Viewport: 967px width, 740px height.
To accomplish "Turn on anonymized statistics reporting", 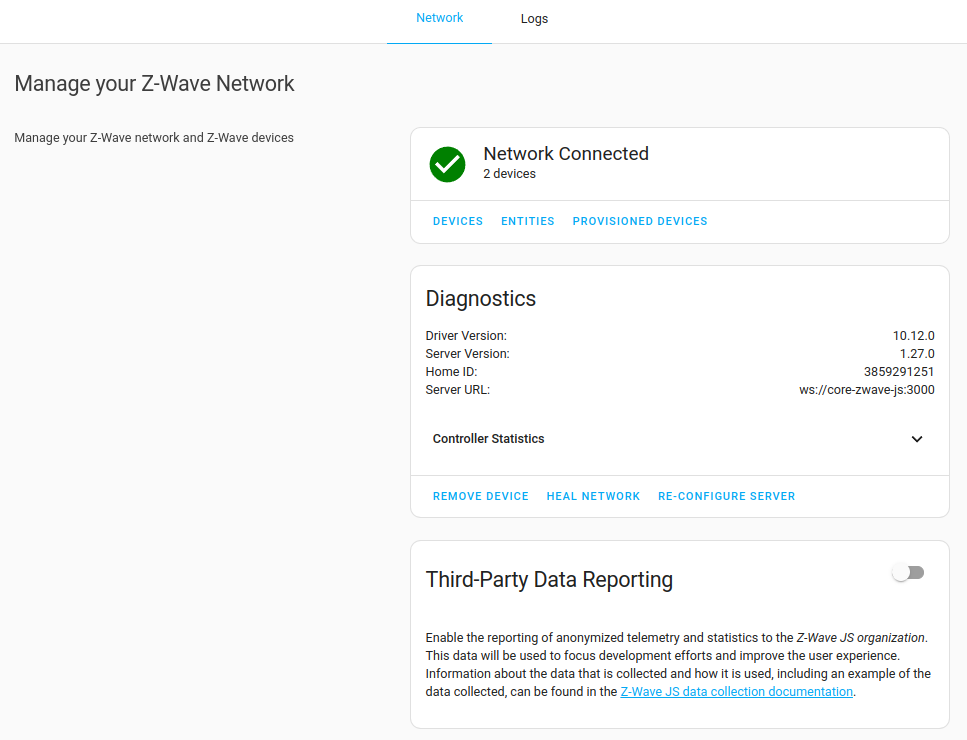I will click(x=908, y=572).
